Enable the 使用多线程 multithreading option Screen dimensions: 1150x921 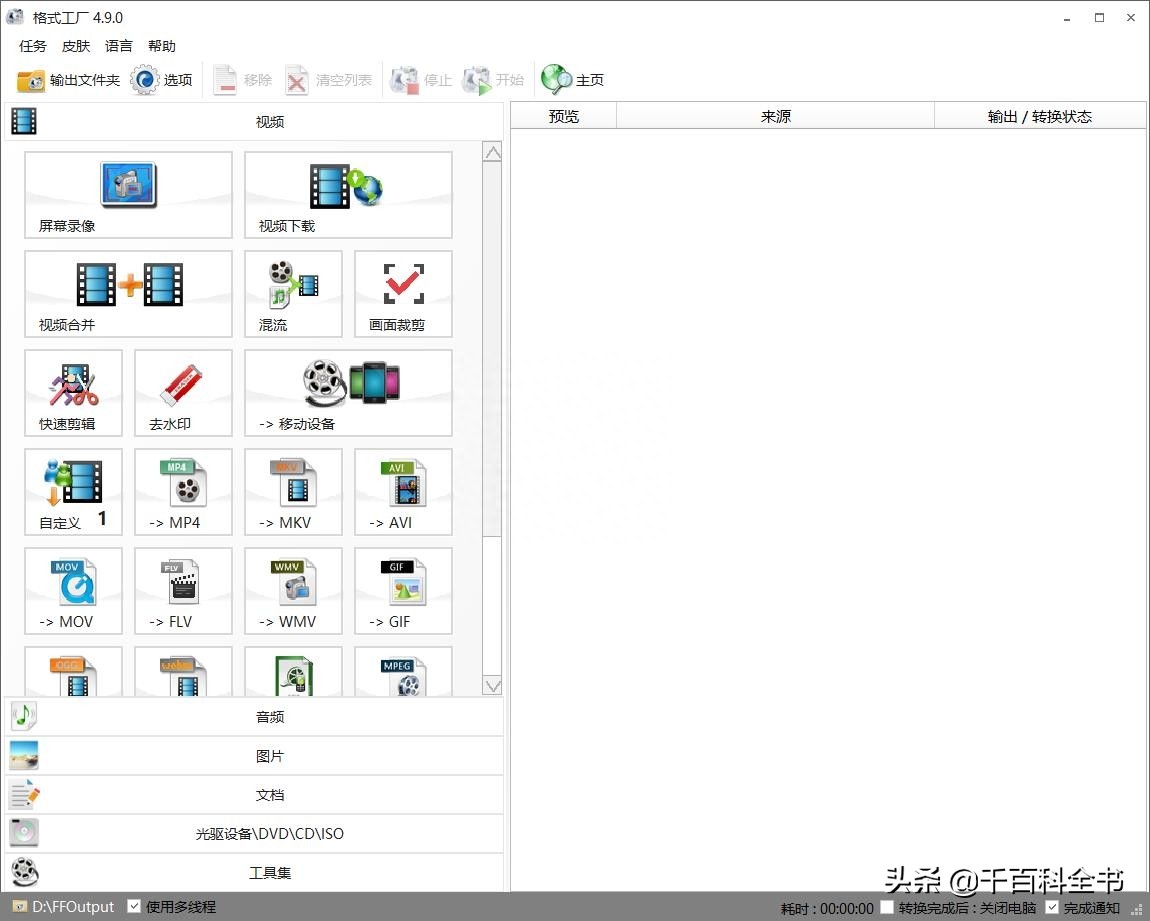pyautogui.click(x=134, y=906)
